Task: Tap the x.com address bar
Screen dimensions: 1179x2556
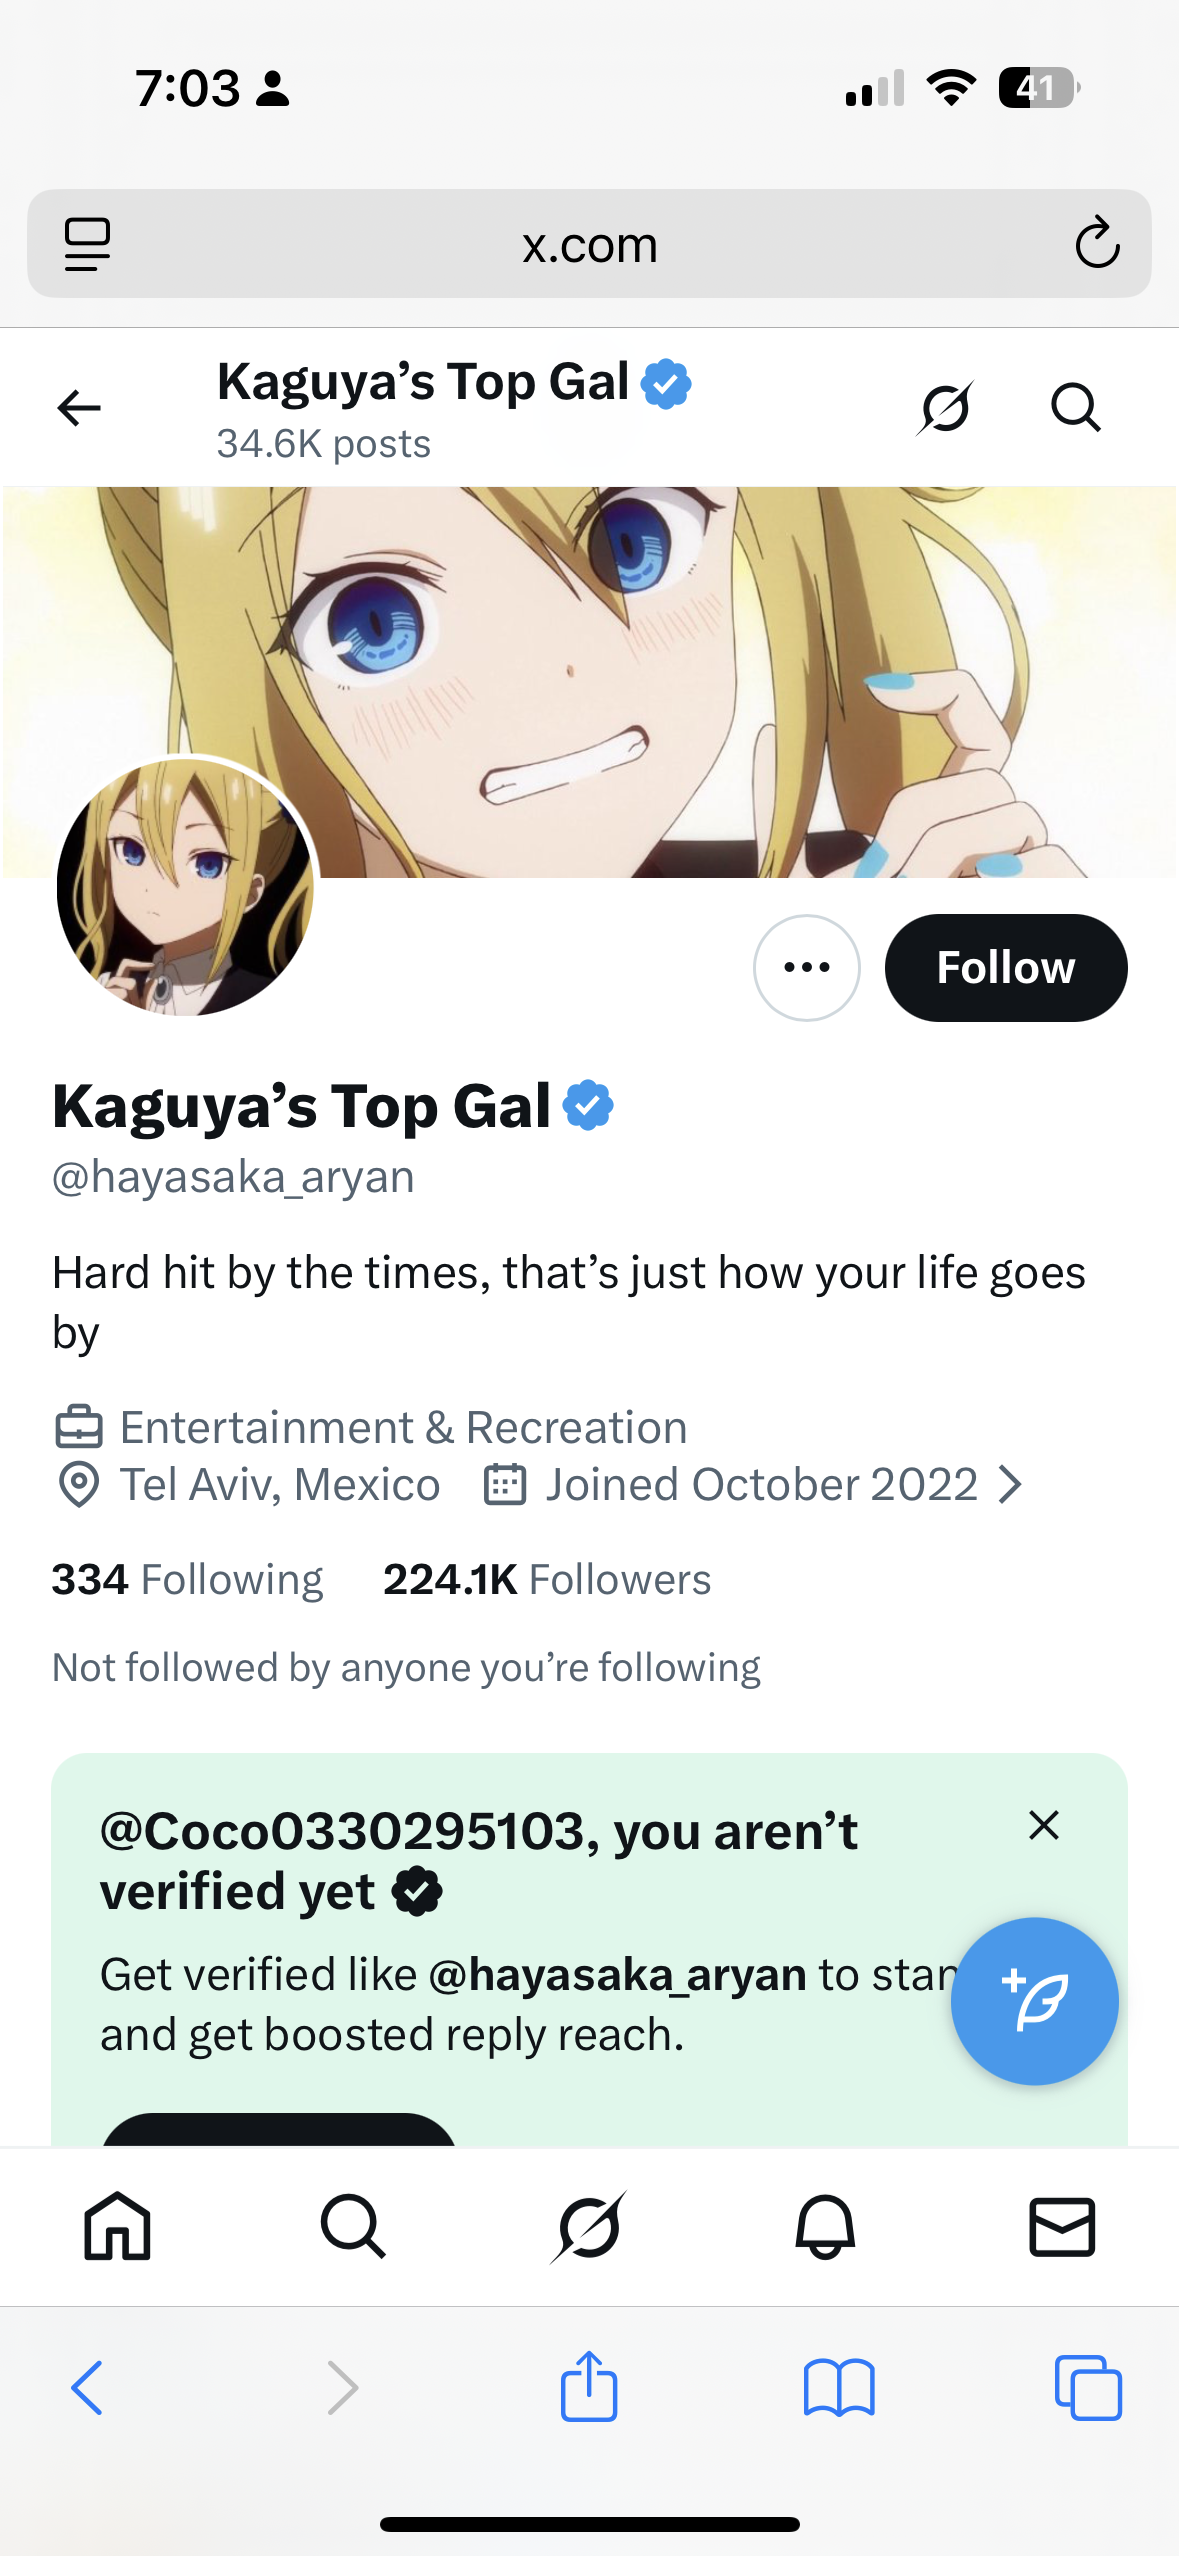Action: [x=589, y=244]
